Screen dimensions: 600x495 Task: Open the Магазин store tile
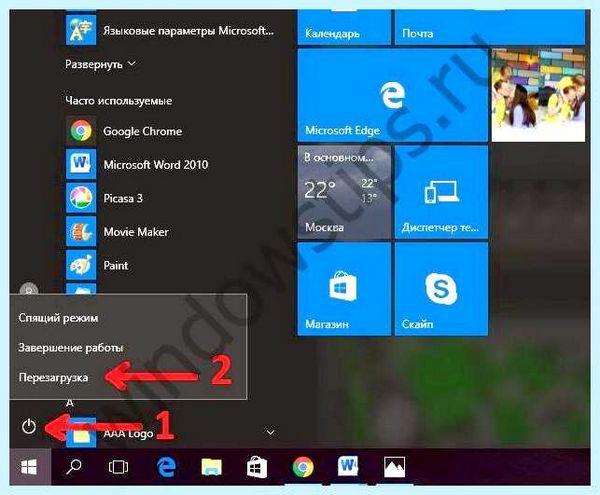click(x=344, y=290)
